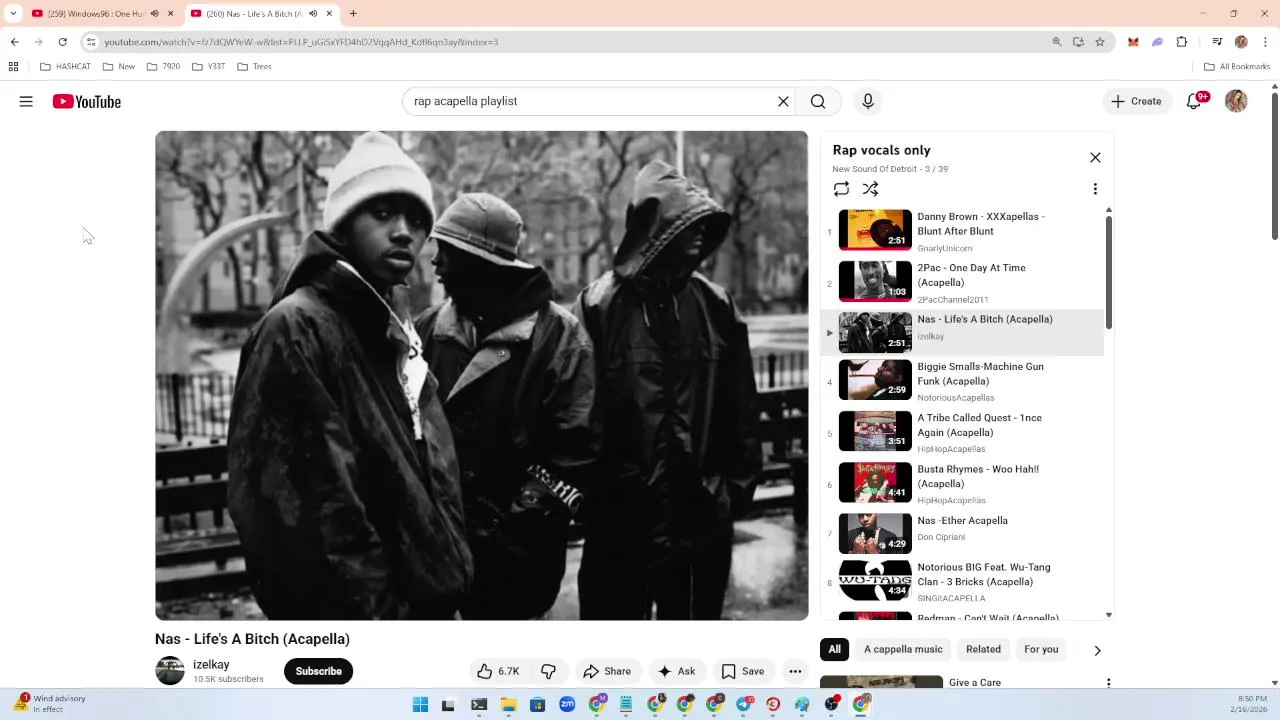
Task: Toggle shuffle playlist
Action: click(870, 189)
